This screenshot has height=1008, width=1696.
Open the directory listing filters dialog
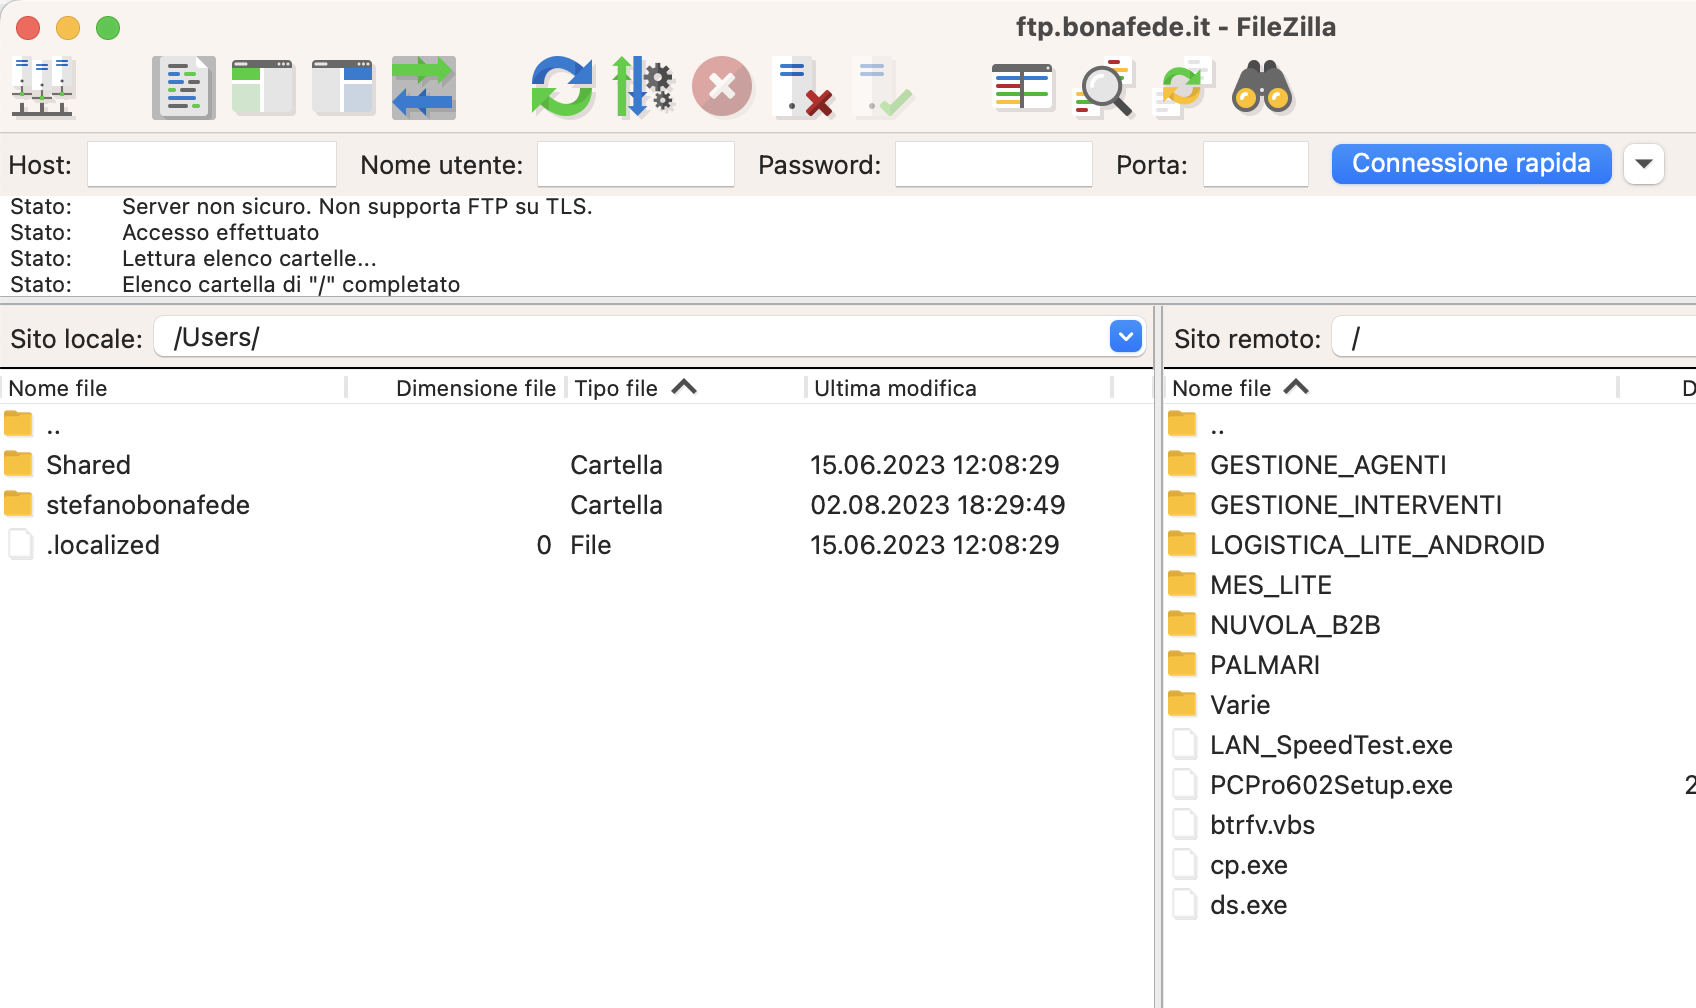(1022, 88)
